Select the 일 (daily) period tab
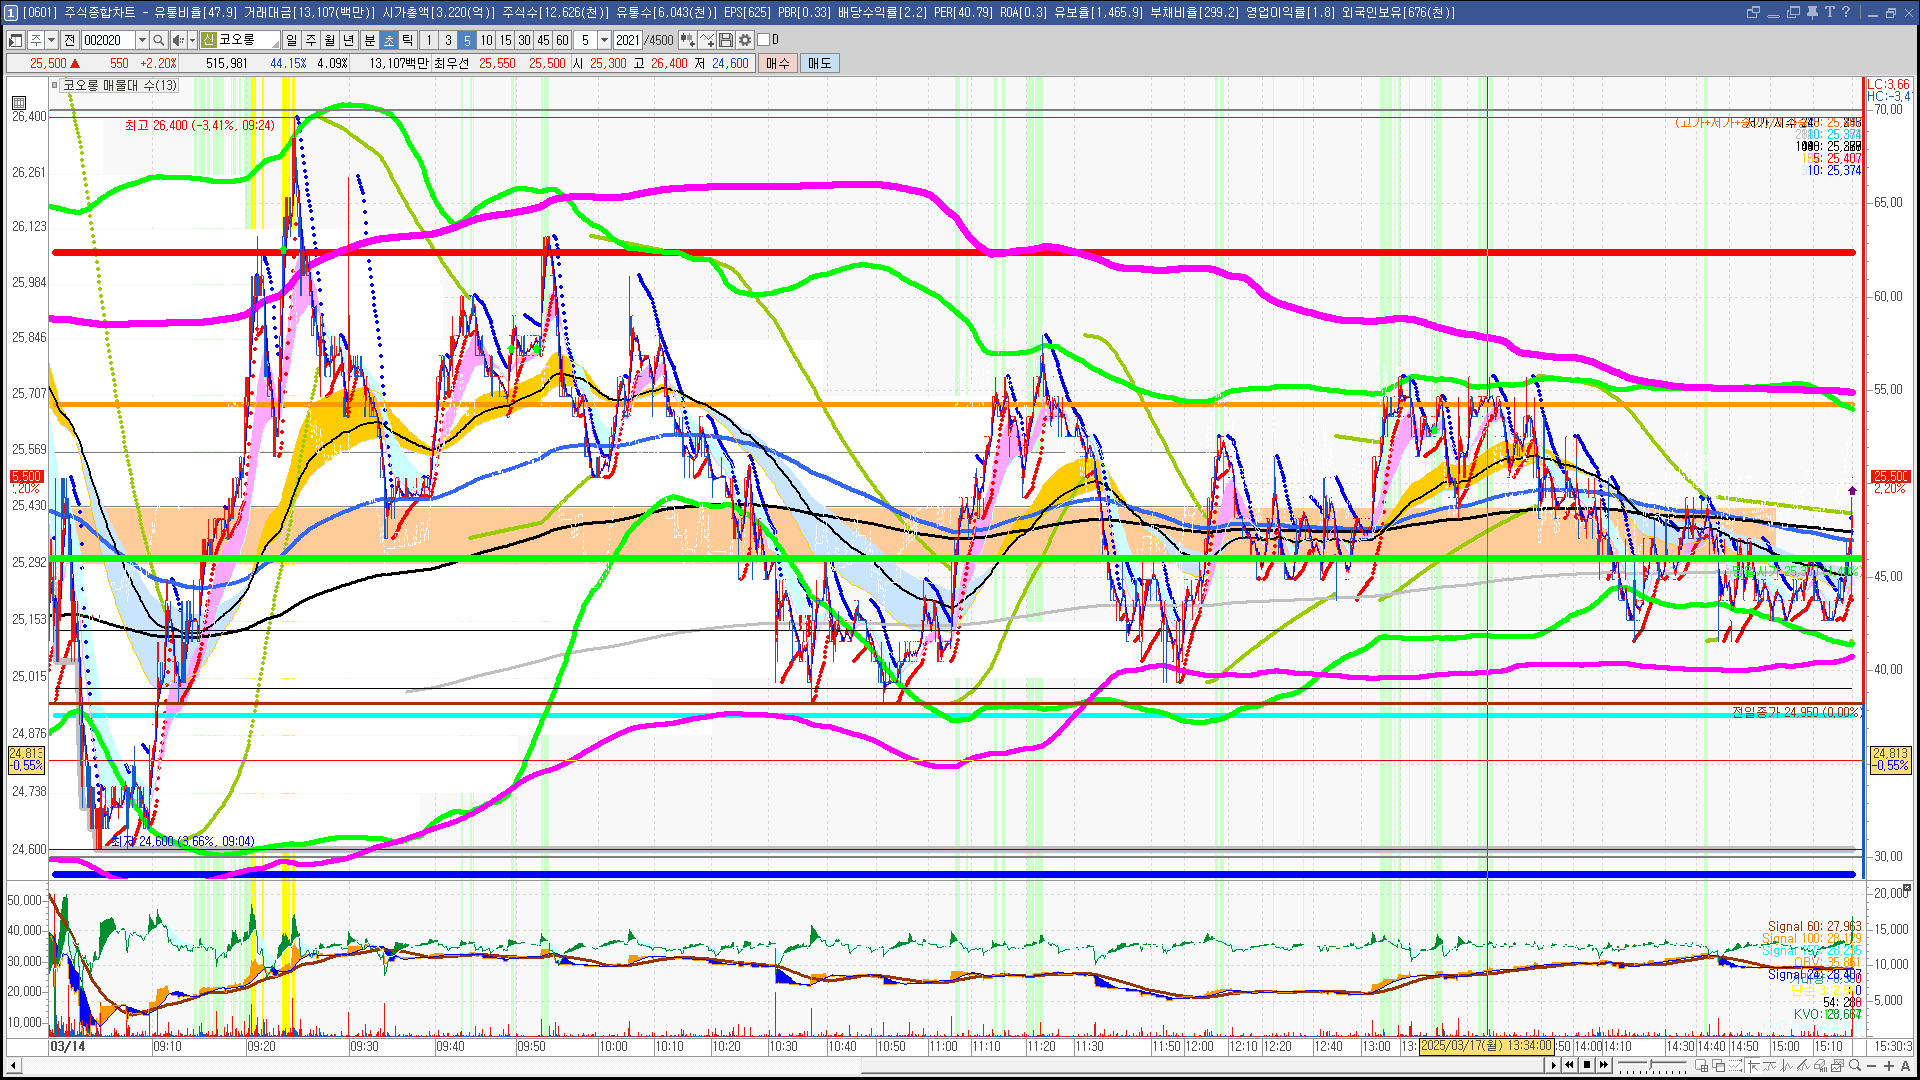This screenshot has height=1080, width=1920. pyautogui.click(x=291, y=40)
